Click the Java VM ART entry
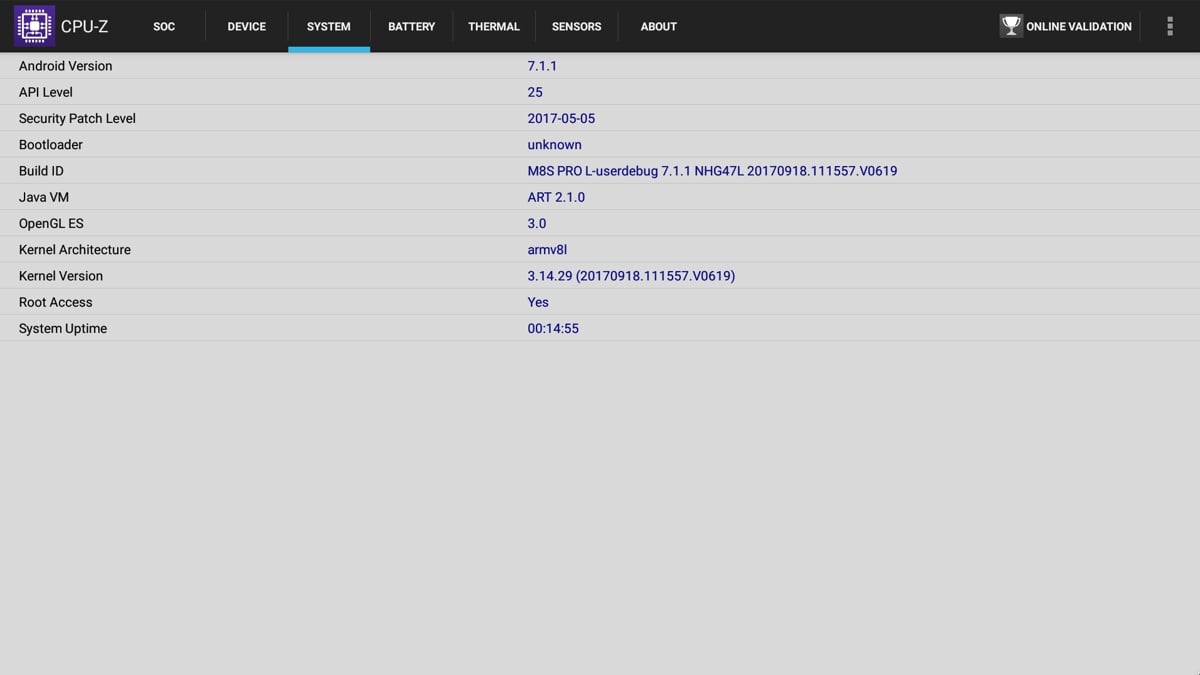This screenshot has height=675, width=1200. pos(556,197)
